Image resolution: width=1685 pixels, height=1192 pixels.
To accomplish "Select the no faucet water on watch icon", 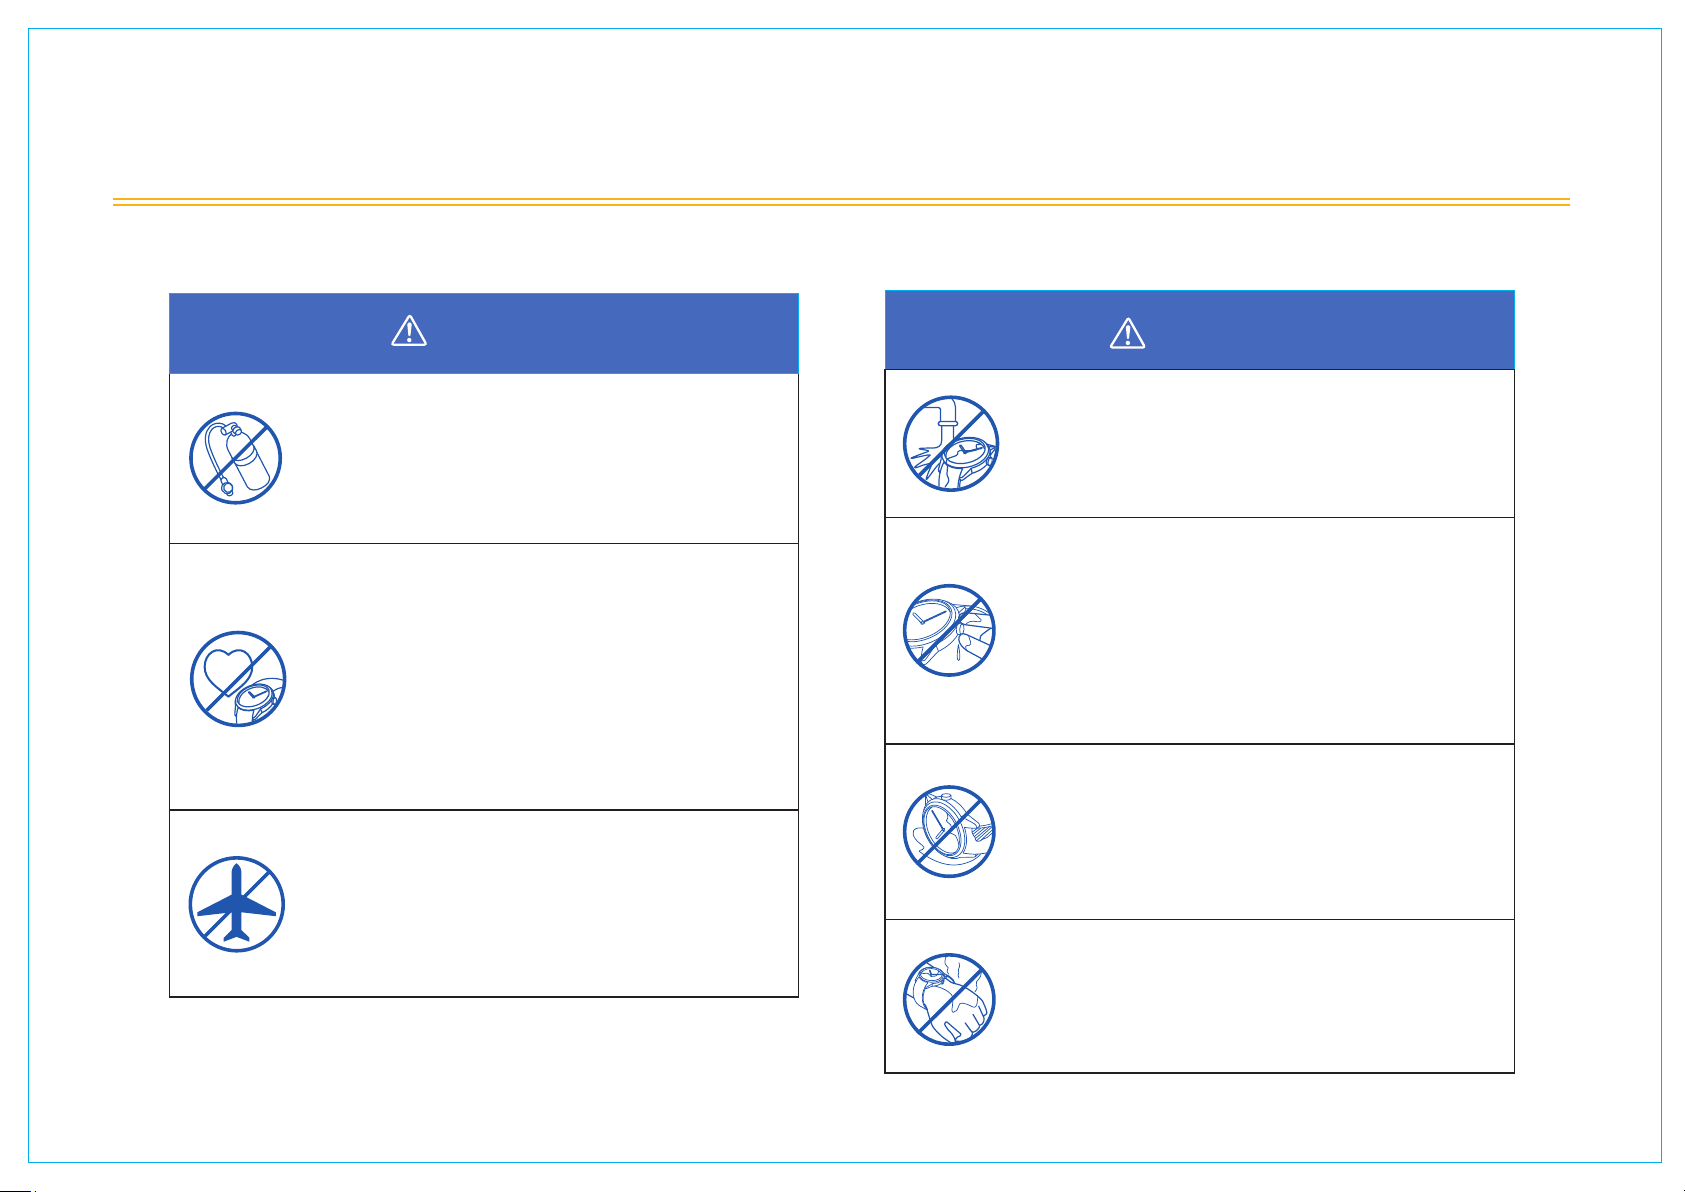I will [x=950, y=444].
